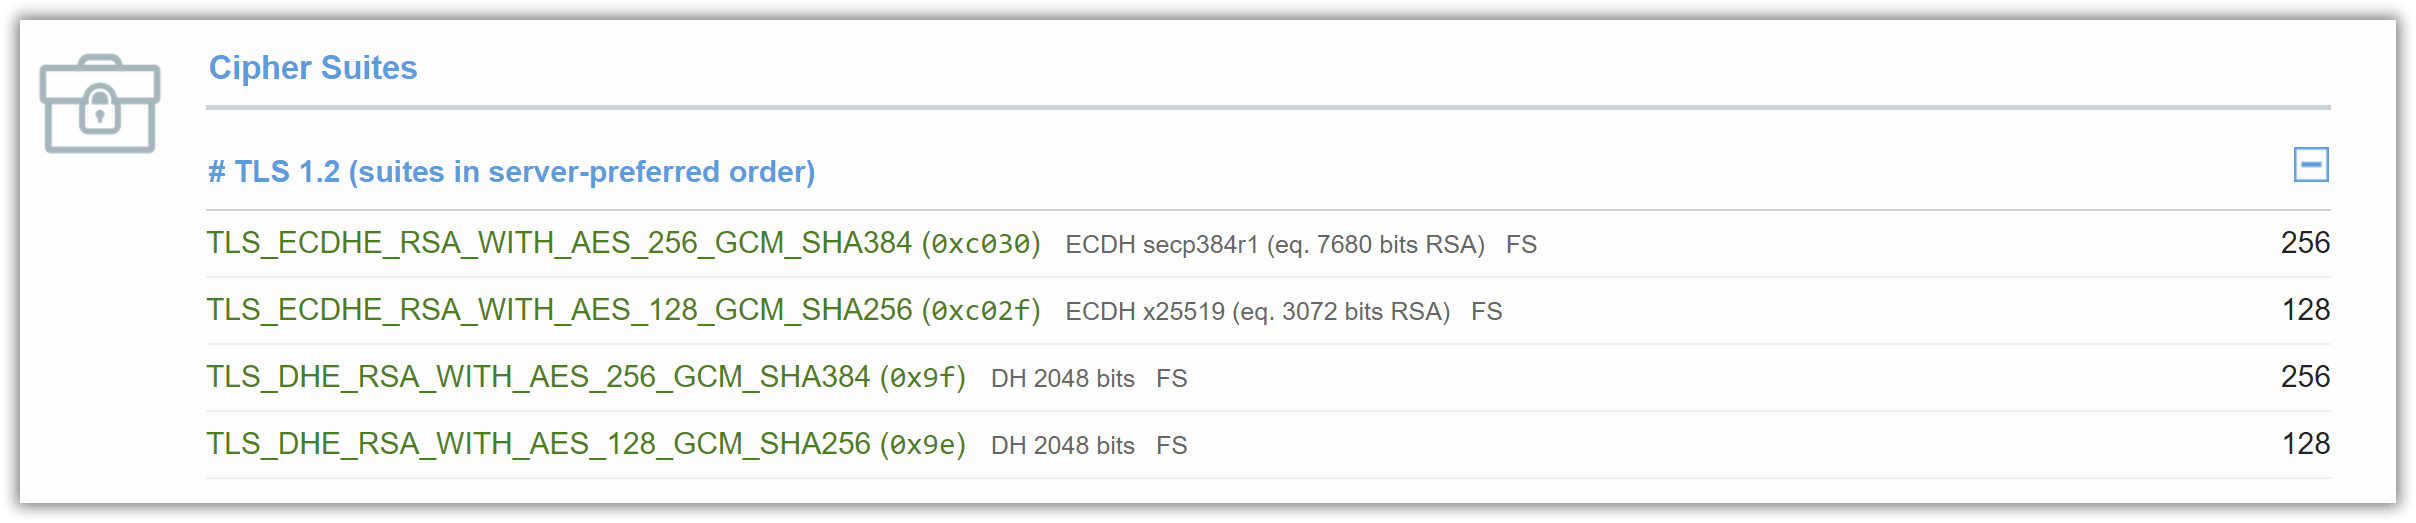2416x523 pixels.
Task: Click "DH 2048 bits" in the 0x9f row
Action: [x=1062, y=379]
